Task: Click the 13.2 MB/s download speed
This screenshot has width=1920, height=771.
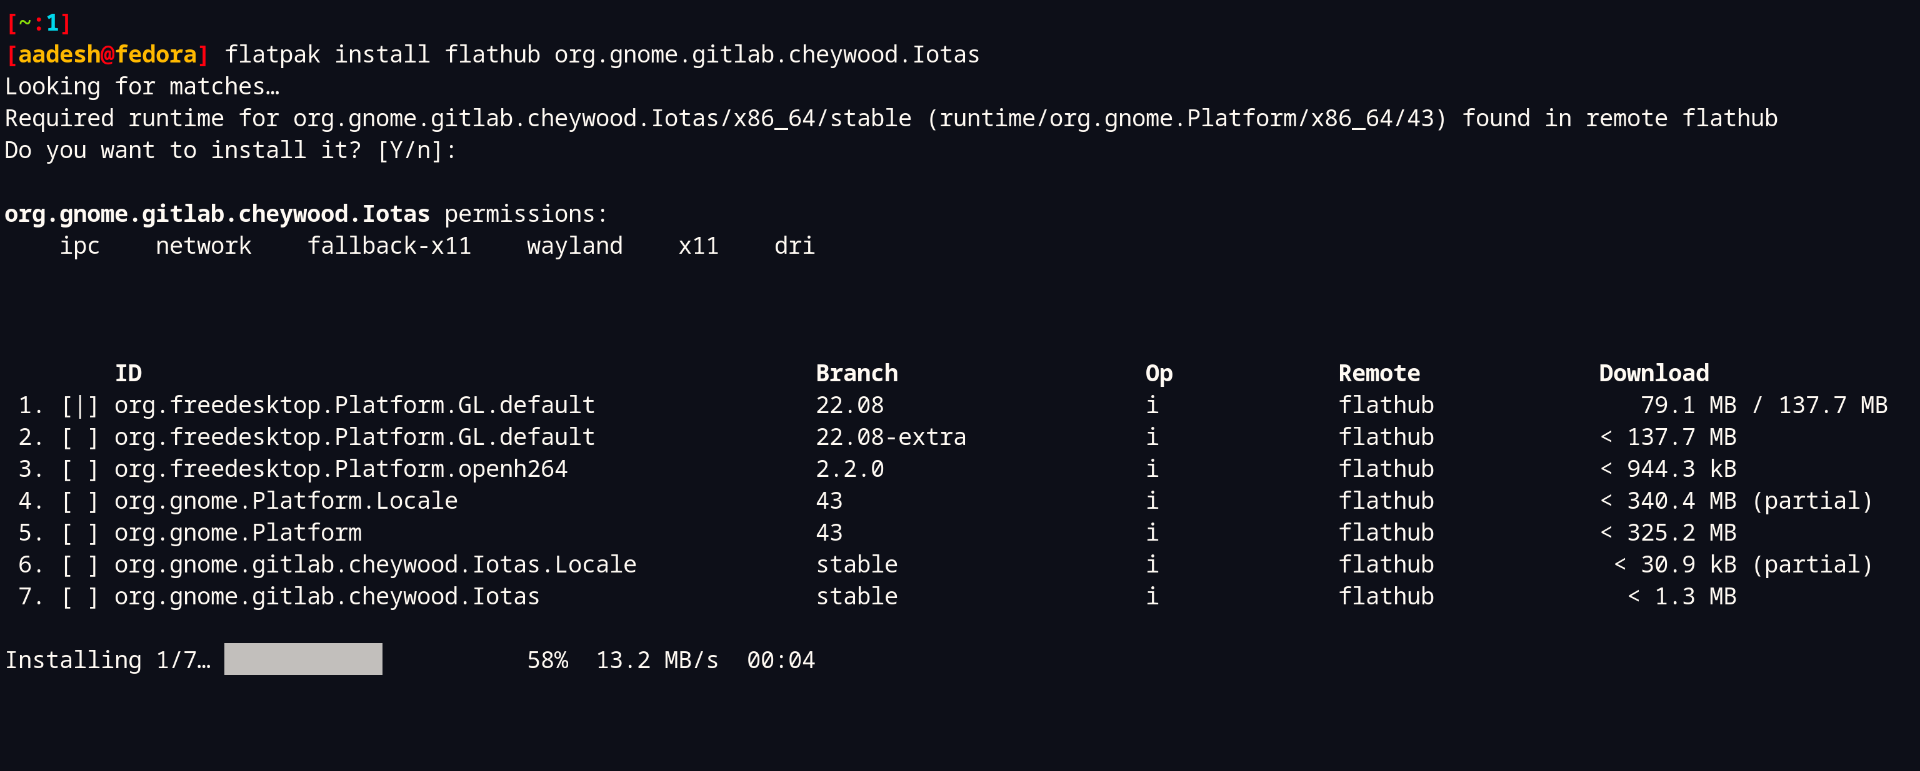Action: coord(657,660)
